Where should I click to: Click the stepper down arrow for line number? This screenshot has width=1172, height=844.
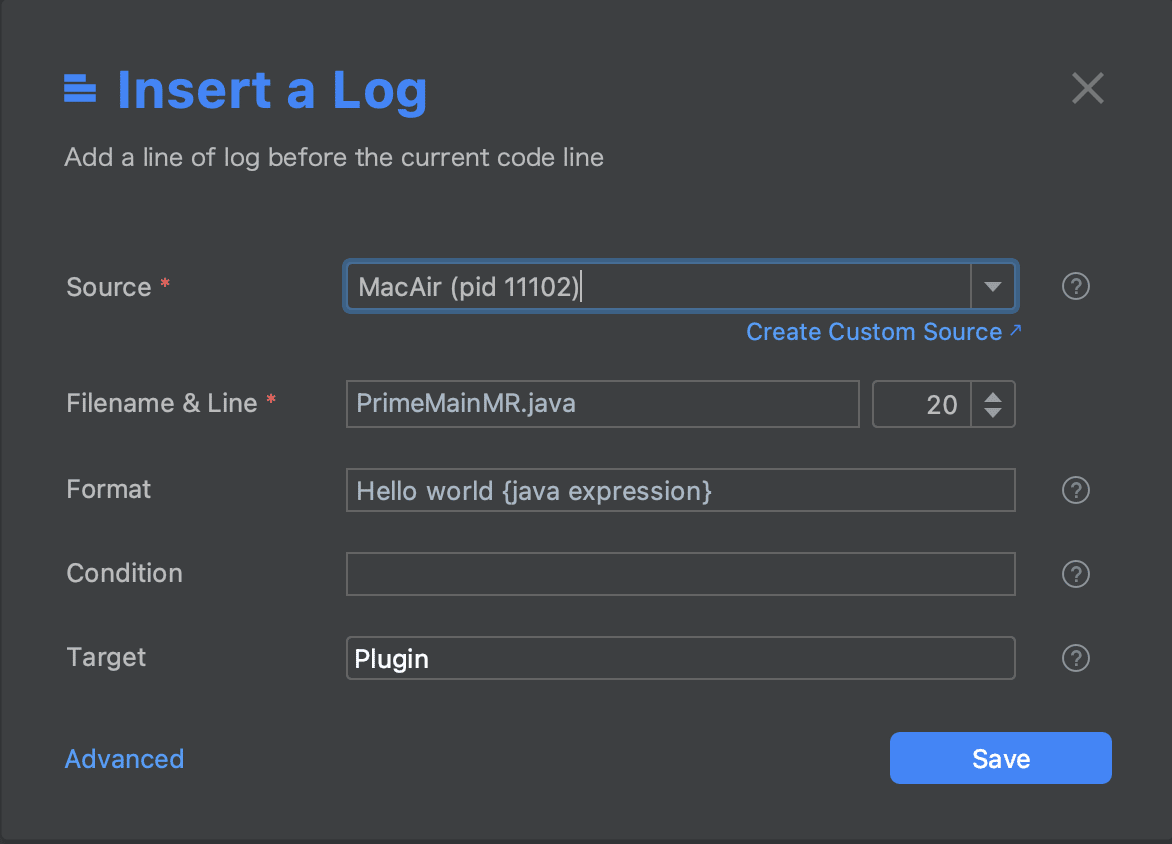[x=994, y=411]
